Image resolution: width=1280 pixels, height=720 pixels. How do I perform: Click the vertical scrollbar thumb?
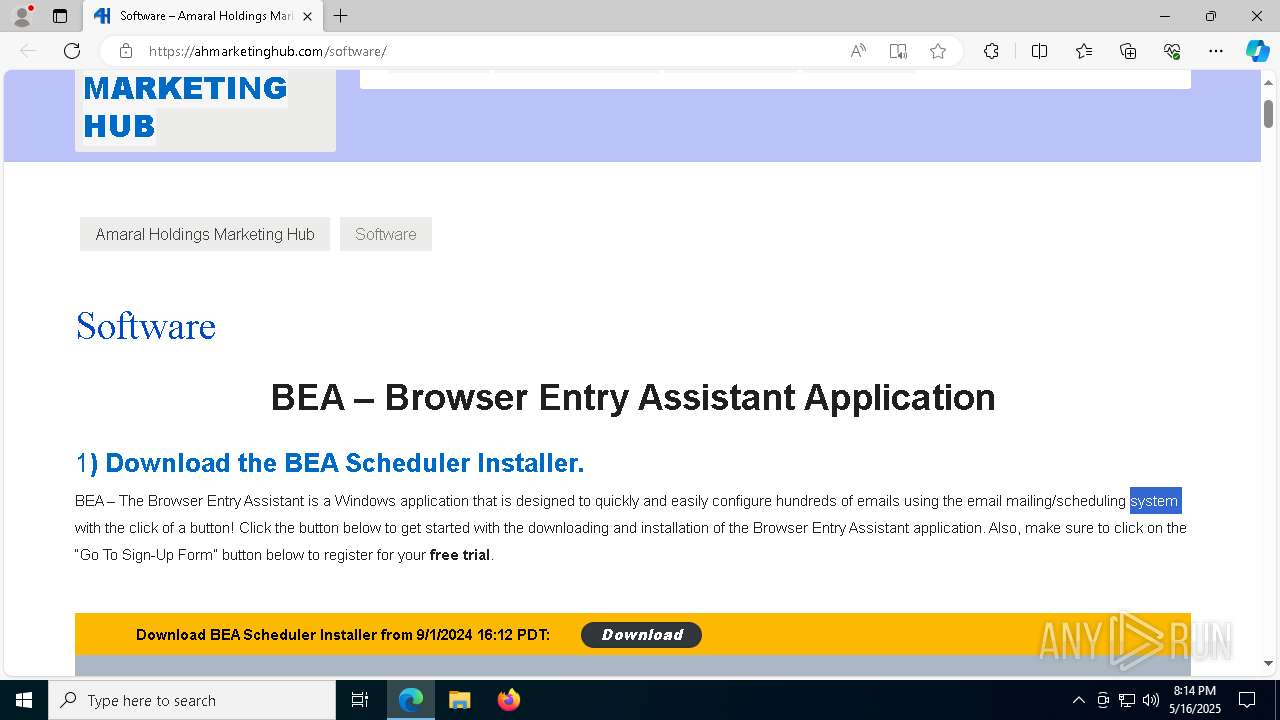[1268, 114]
